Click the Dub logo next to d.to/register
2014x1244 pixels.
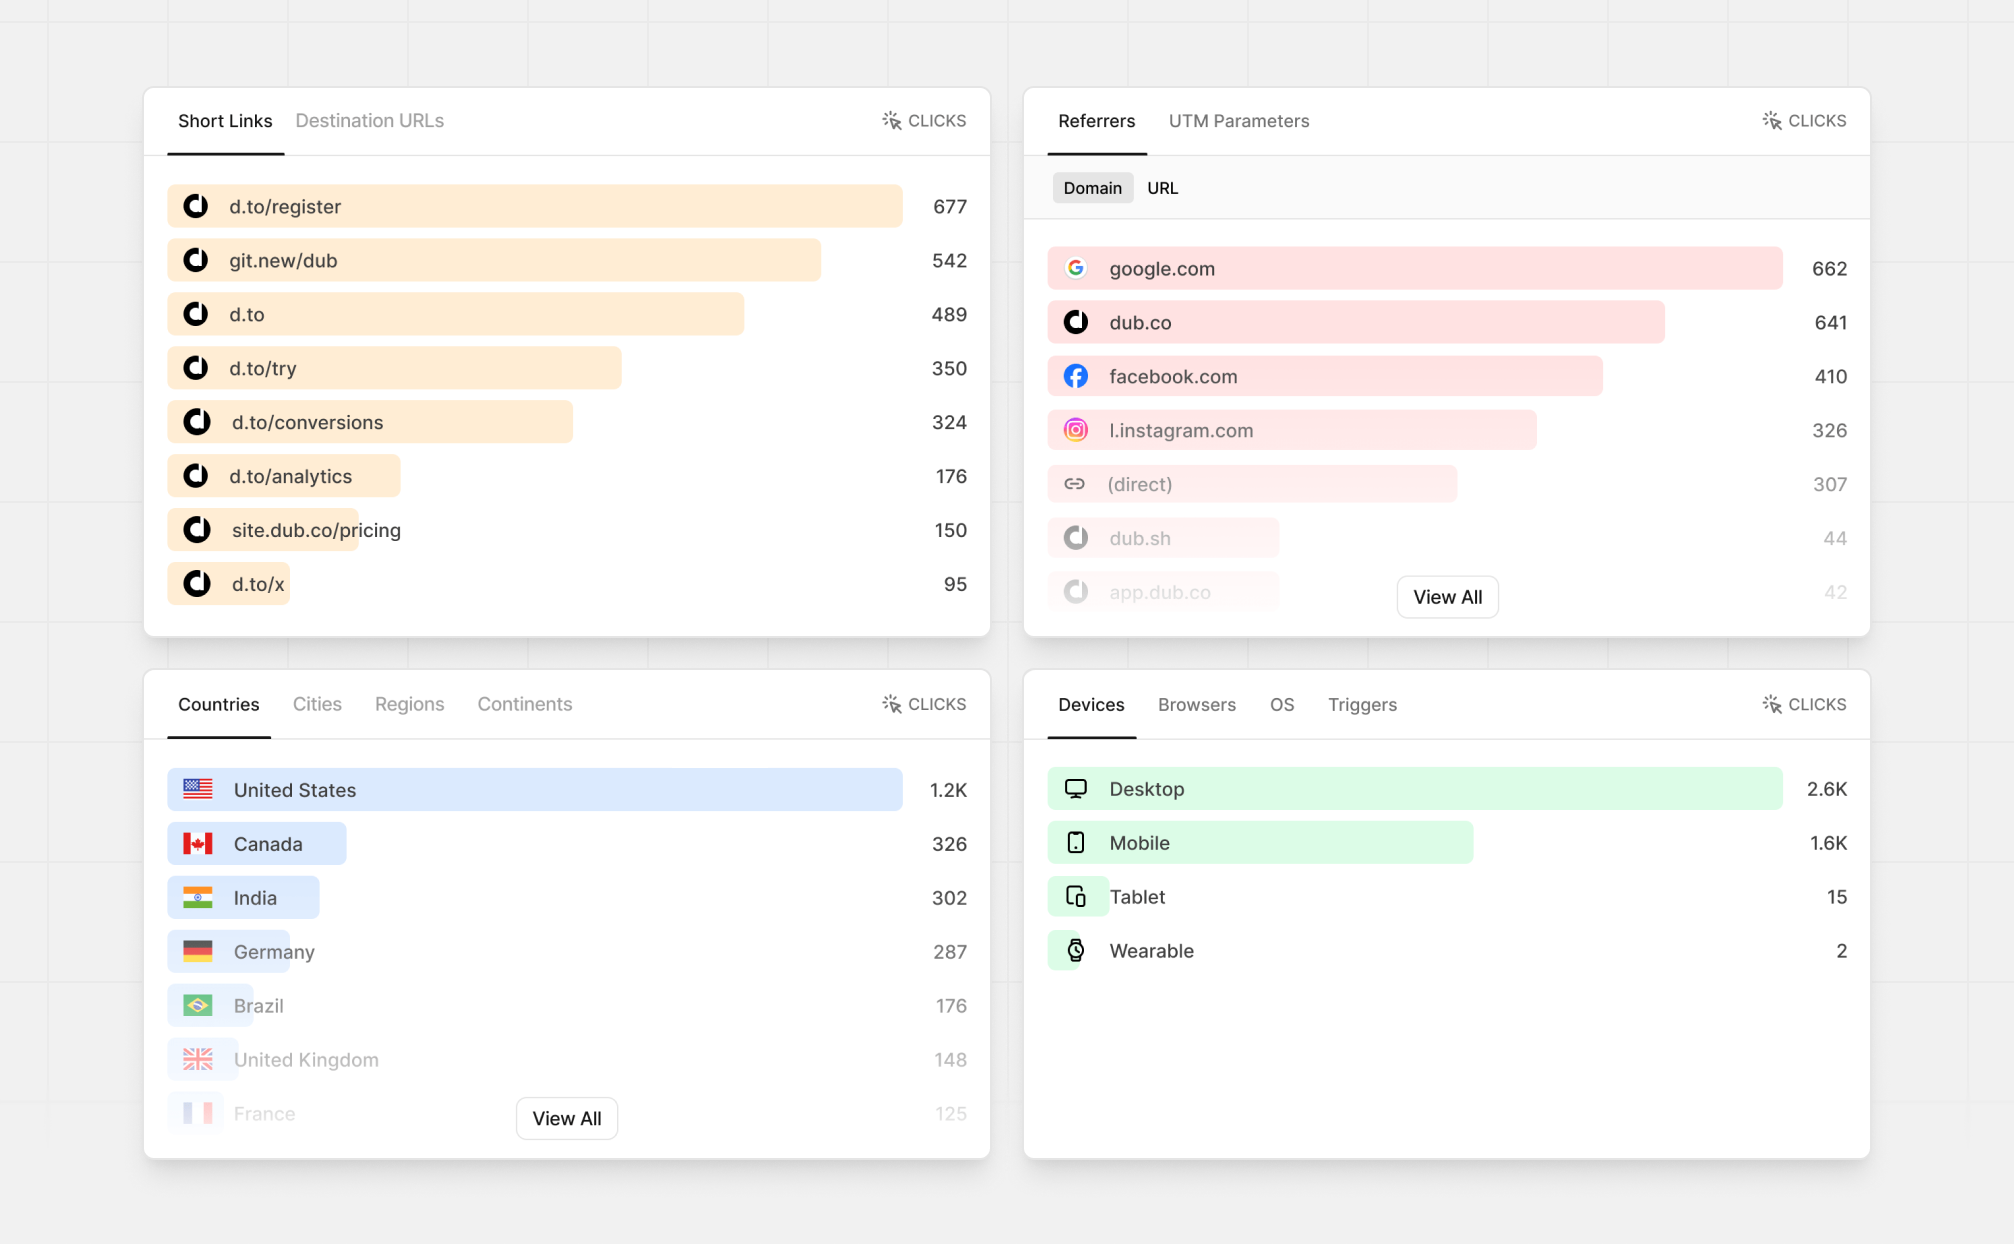tap(196, 206)
